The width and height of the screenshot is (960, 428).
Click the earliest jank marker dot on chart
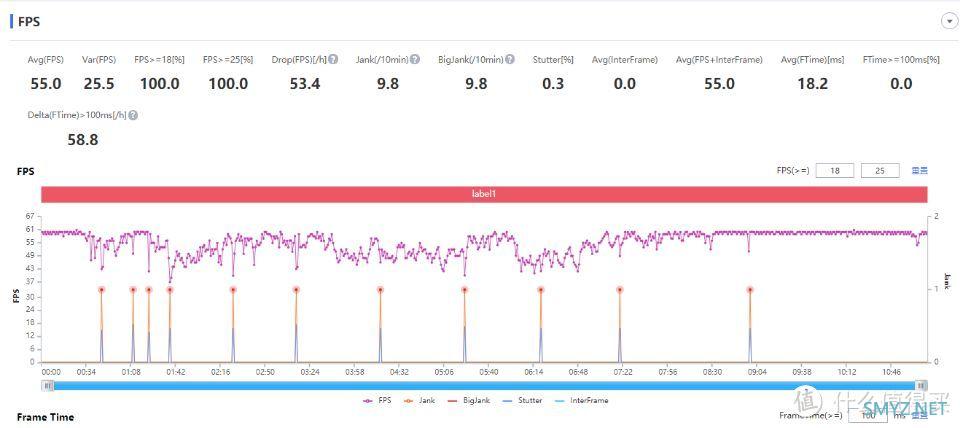(102, 290)
